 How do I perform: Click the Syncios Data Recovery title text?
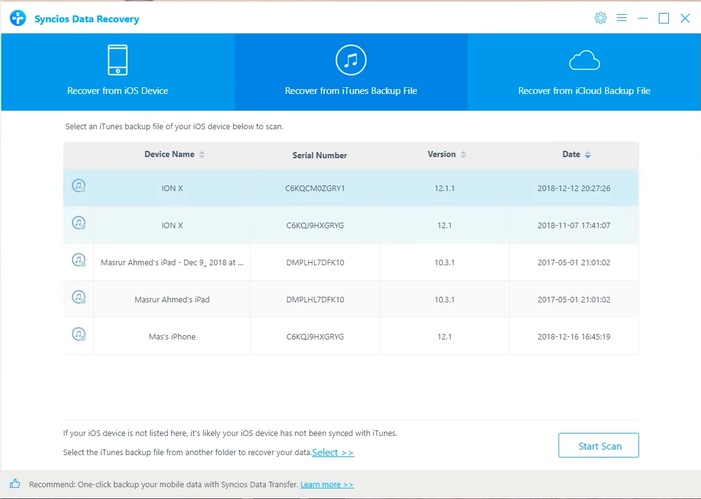87,19
